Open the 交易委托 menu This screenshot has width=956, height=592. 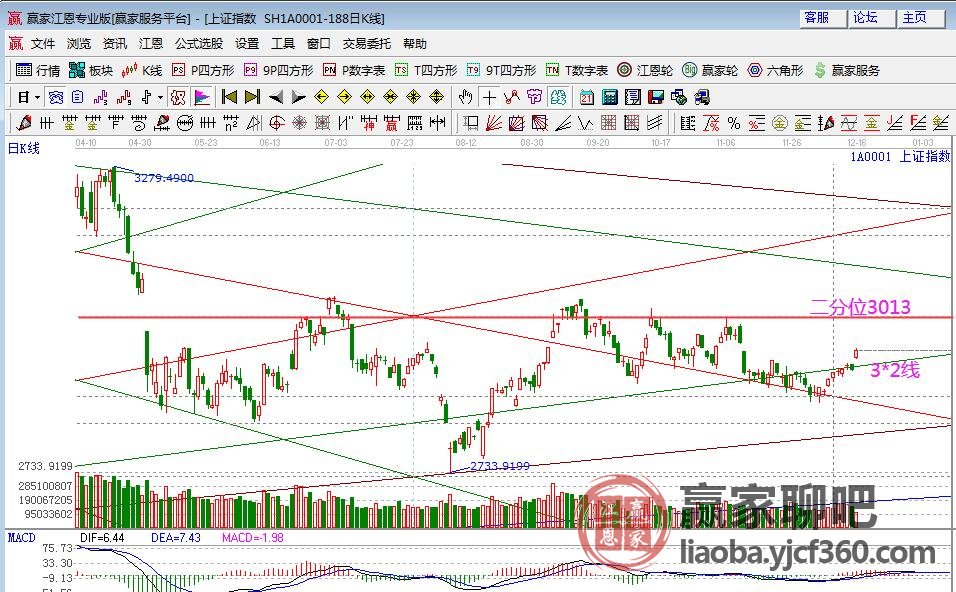[366, 44]
